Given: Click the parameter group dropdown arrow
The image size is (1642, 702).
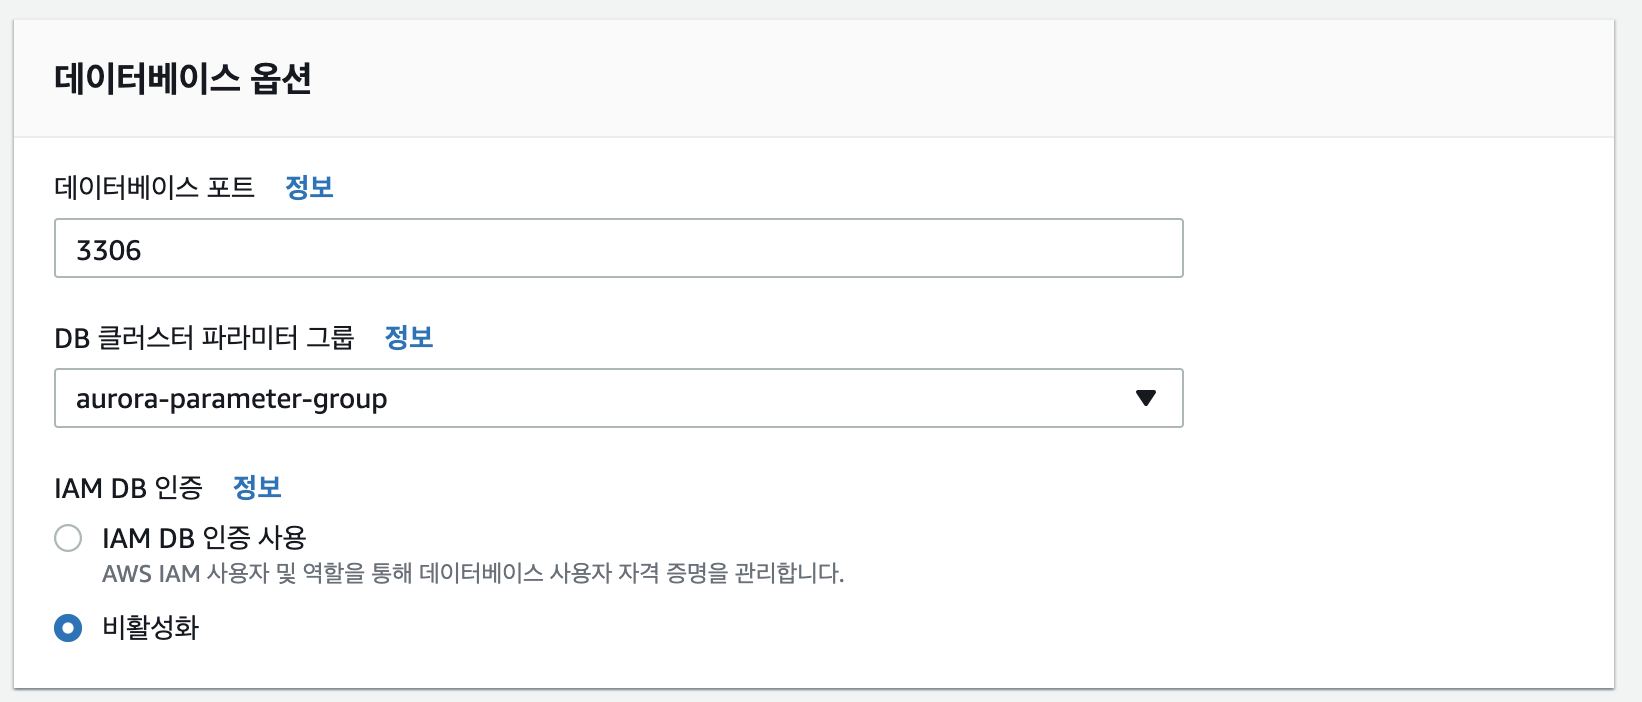Looking at the screenshot, I should 1146,398.
